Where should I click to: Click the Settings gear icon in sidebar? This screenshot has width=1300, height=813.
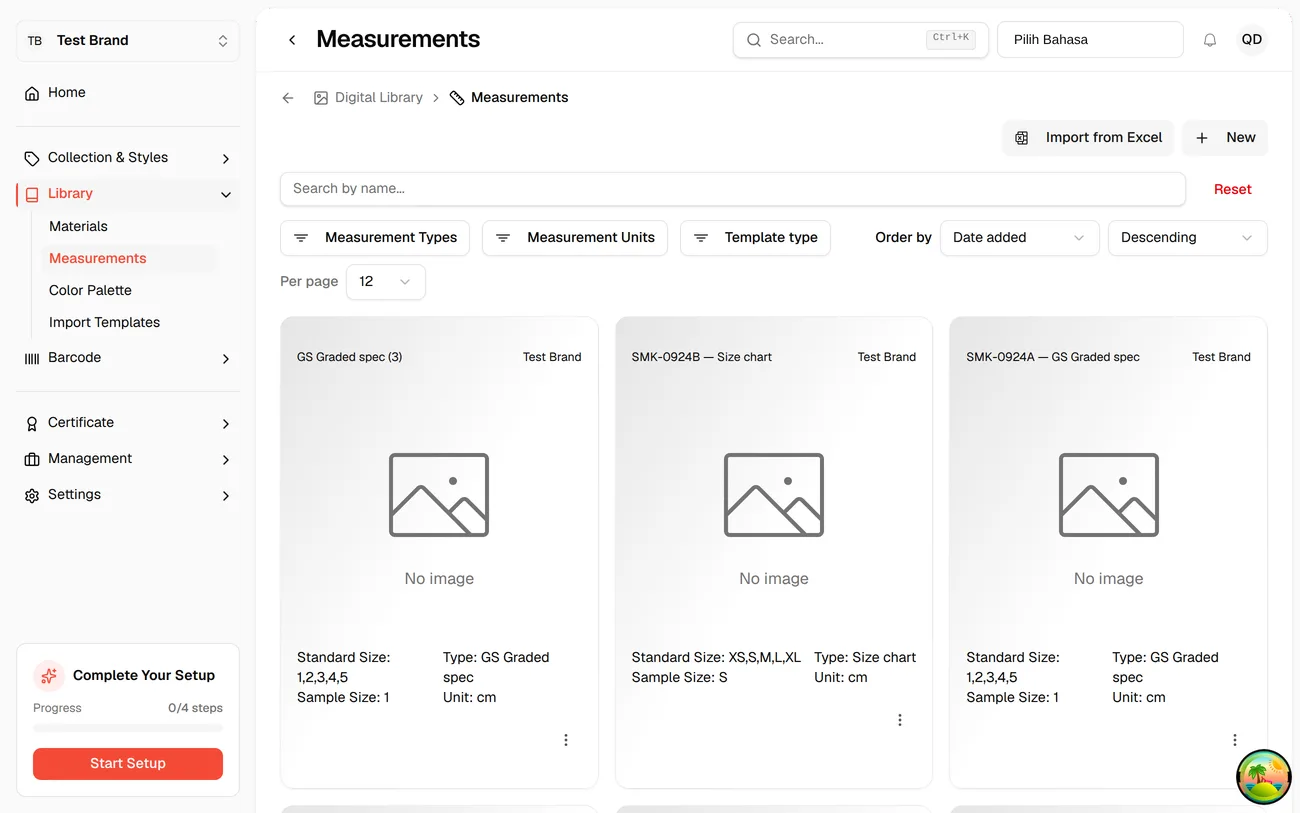[32, 495]
